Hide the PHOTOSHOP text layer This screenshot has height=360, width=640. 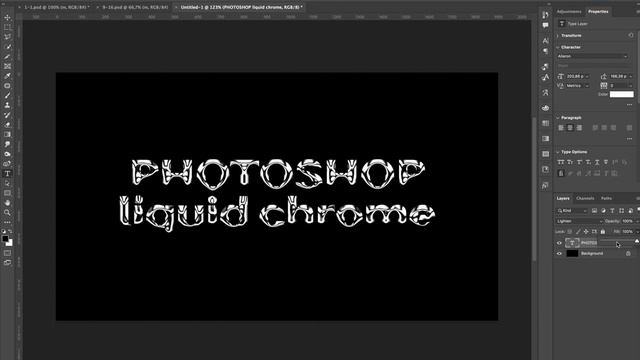pyautogui.click(x=559, y=243)
